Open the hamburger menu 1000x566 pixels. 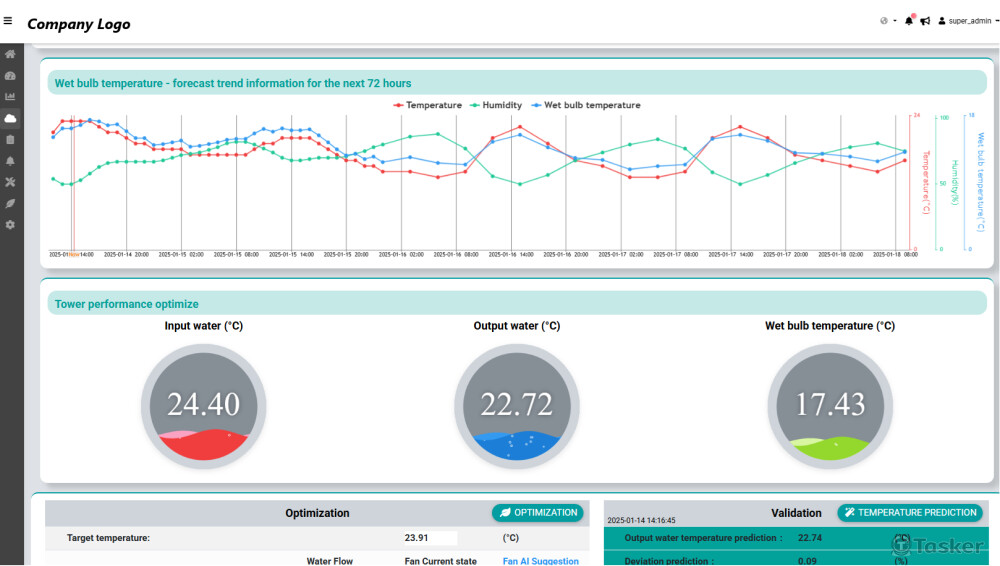click(x=8, y=21)
